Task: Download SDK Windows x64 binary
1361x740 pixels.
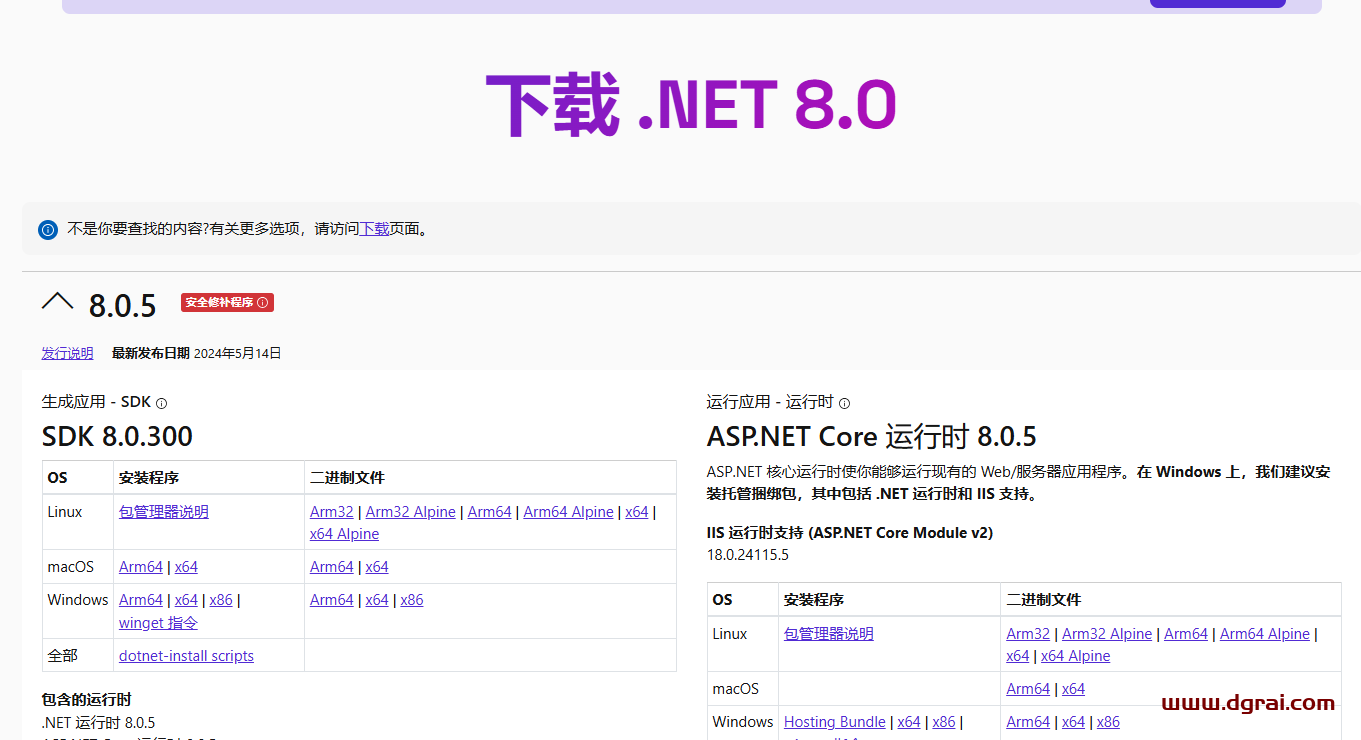Action: click(x=377, y=600)
